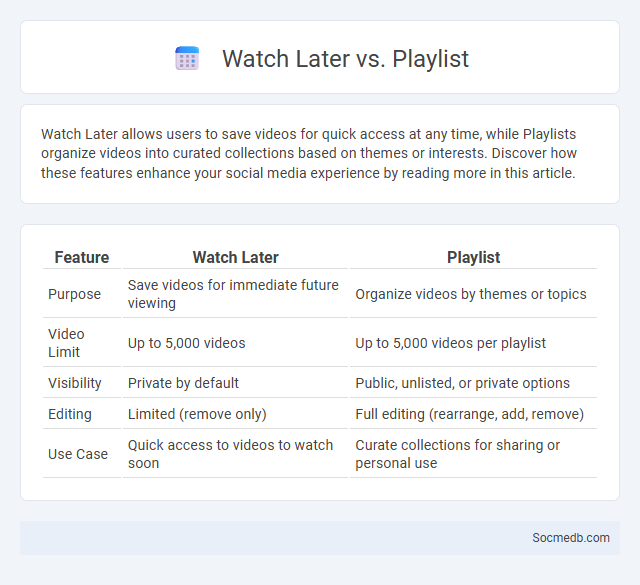The width and height of the screenshot is (640, 585).
Task: Click the 'Feature' column header
Action: click(82, 257)
